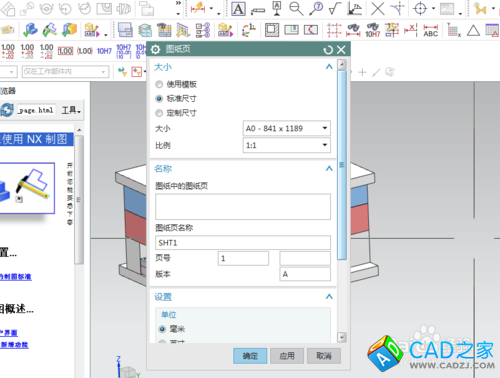Click the datum feature symbol icon

[x=277, y=9]
